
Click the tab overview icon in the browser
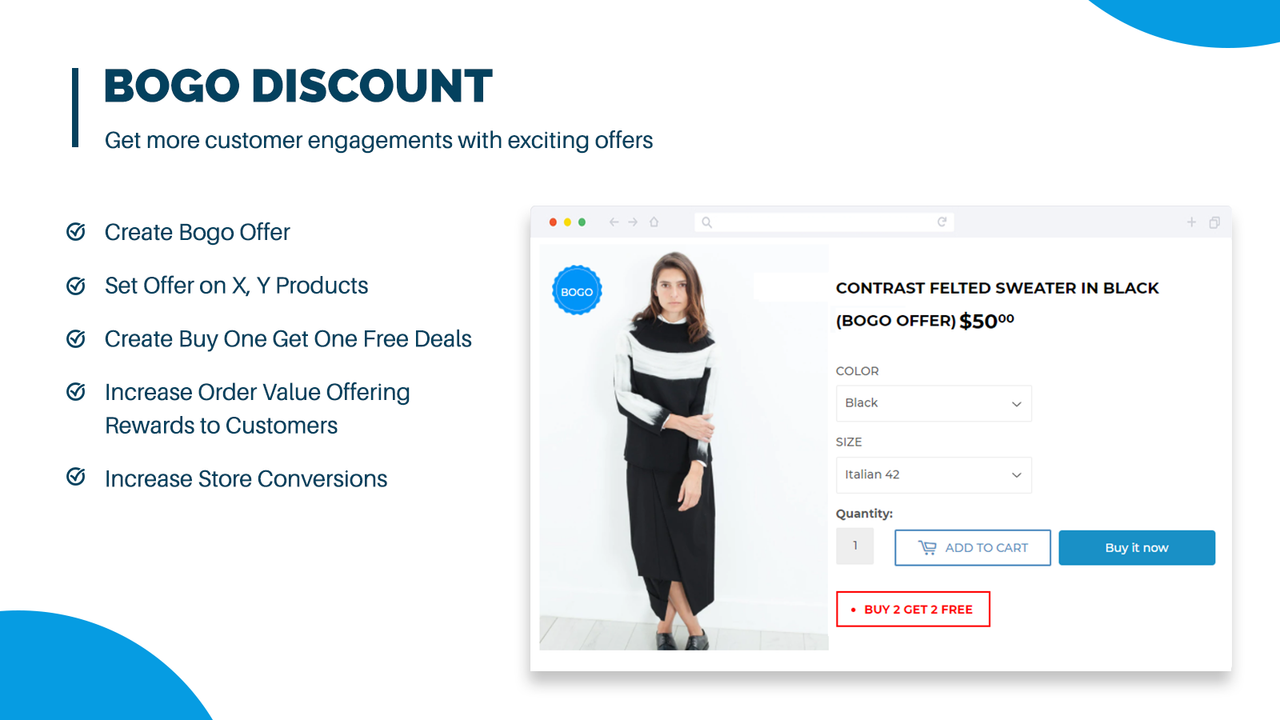(1214, 222)
